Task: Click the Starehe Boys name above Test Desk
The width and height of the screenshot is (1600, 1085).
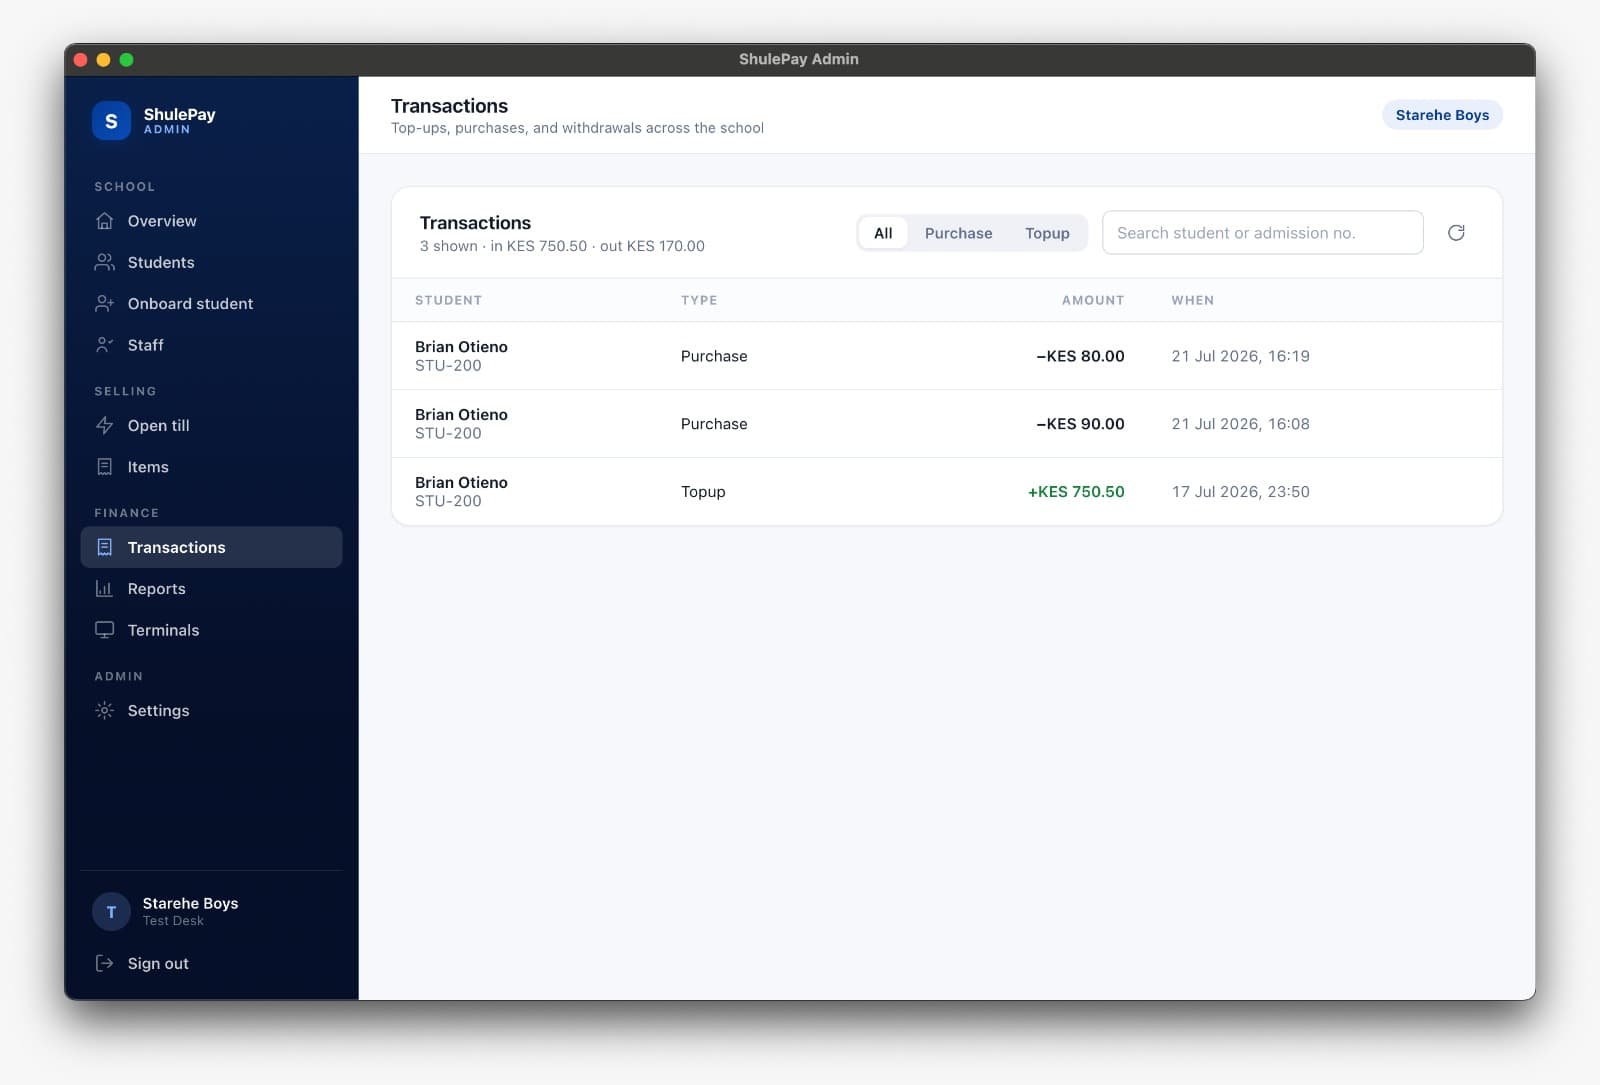Action: click(x=190, y=903)
